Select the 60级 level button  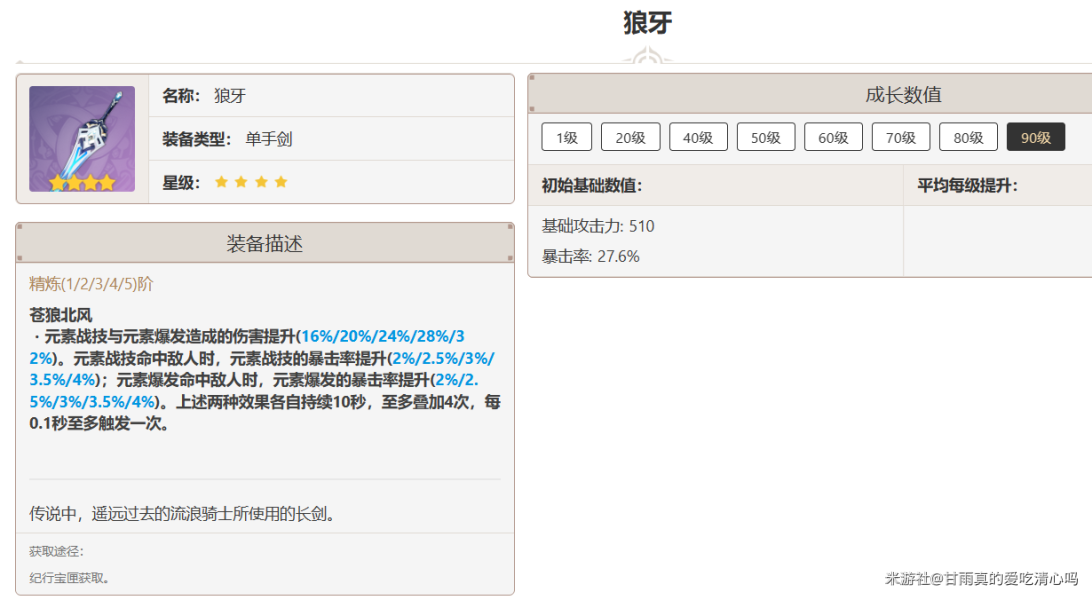[x=833, y=138]
